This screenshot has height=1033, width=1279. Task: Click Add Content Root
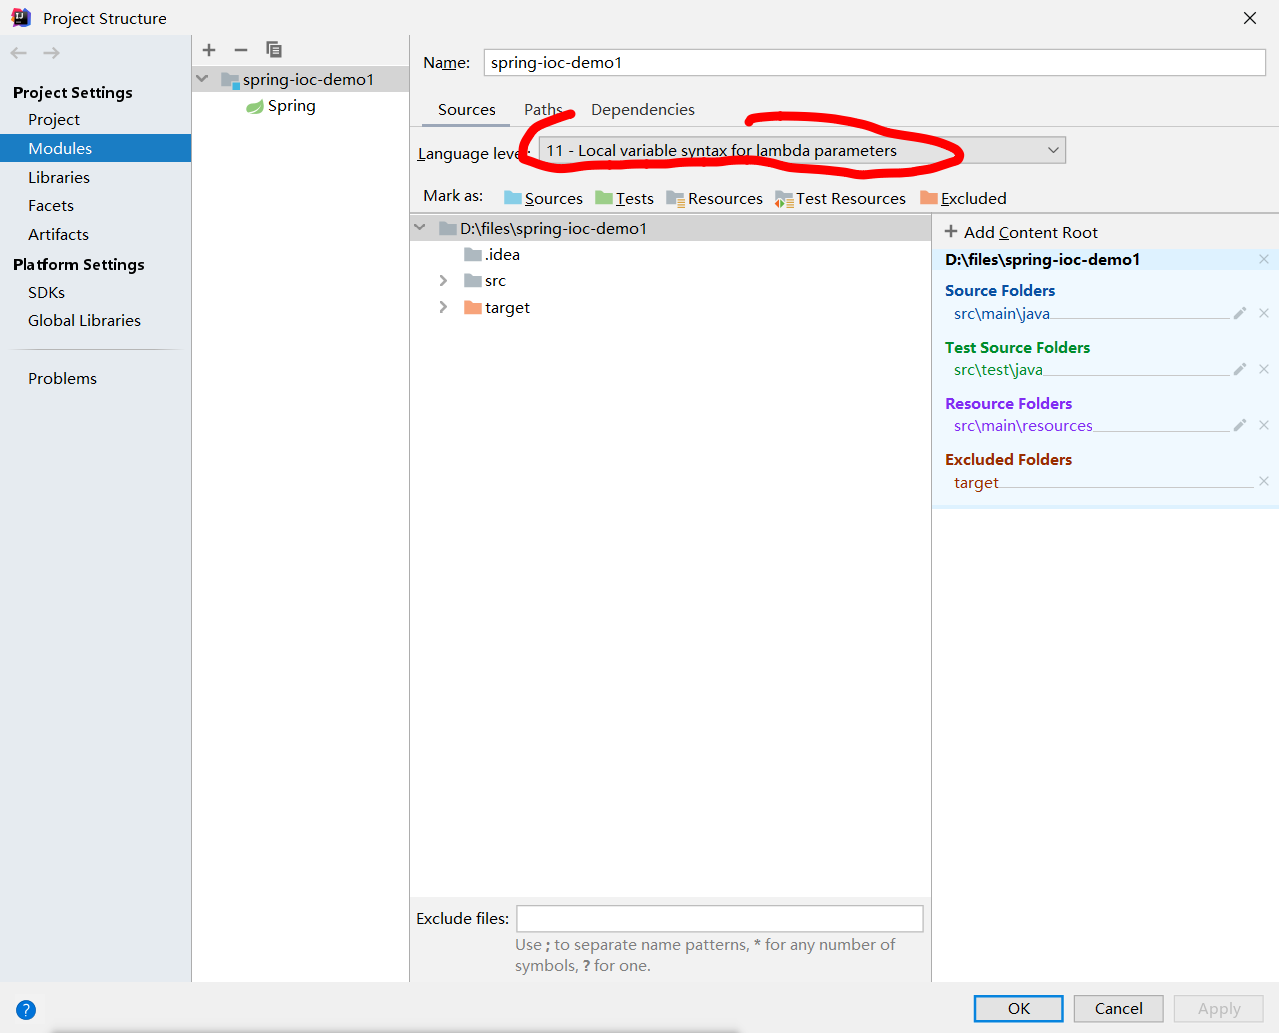1021,232
